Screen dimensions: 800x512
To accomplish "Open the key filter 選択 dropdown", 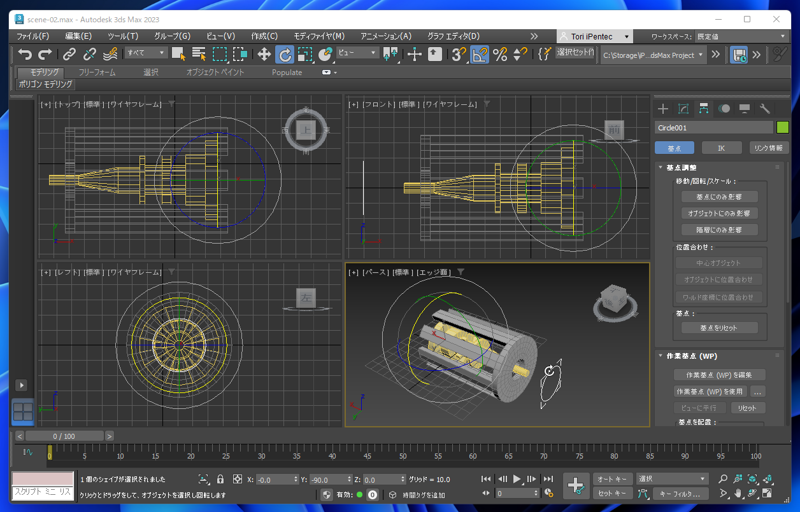I will [x=671, y=479].
